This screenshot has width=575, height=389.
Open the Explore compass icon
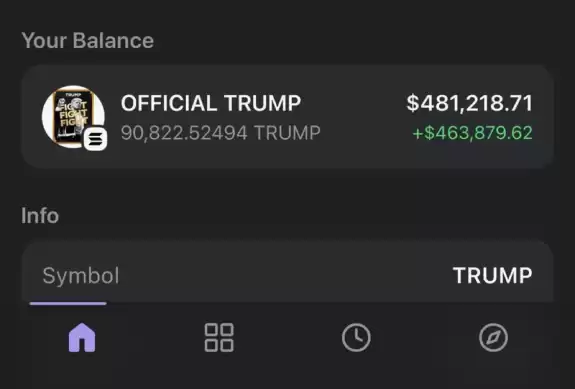[x=493, y=337]
